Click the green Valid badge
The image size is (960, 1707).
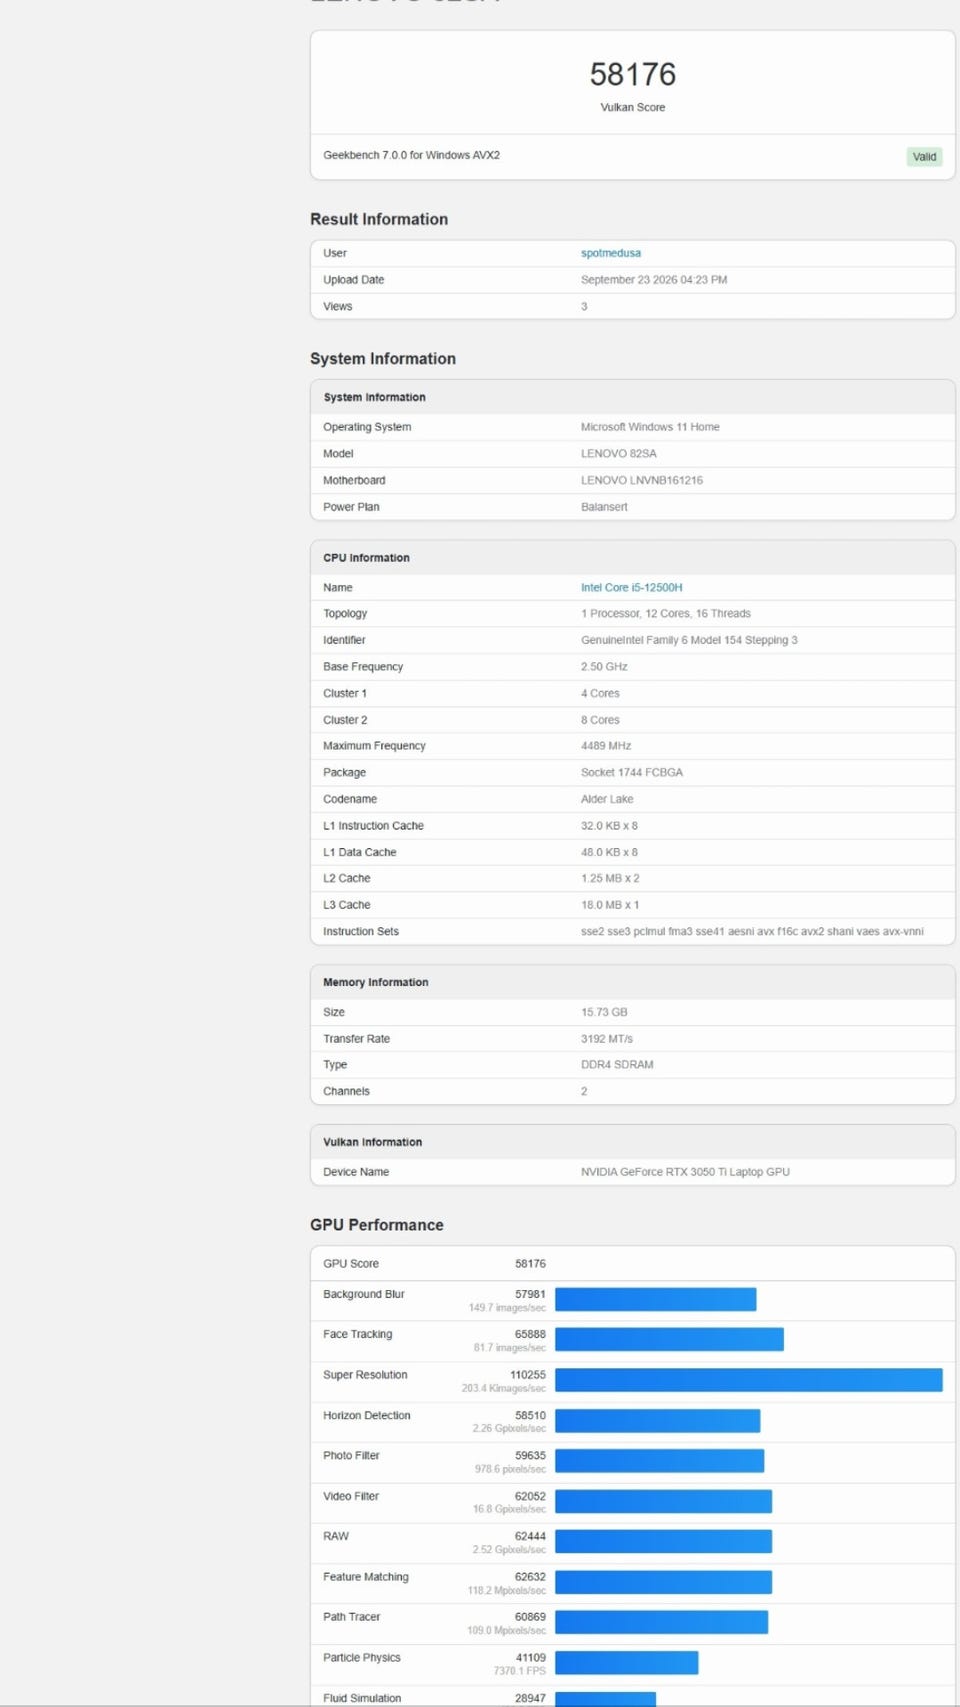click(925, 157)
